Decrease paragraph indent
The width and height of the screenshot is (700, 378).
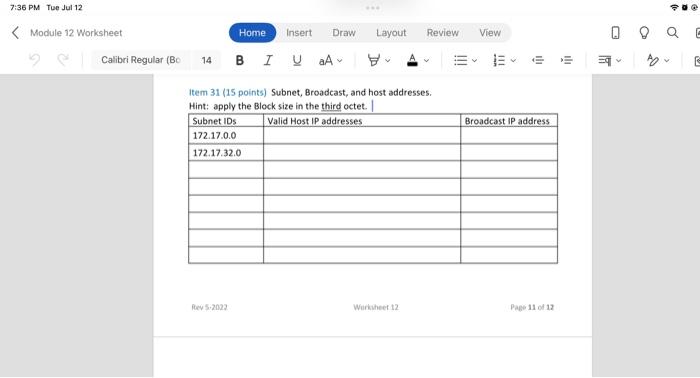coord(538,60)
